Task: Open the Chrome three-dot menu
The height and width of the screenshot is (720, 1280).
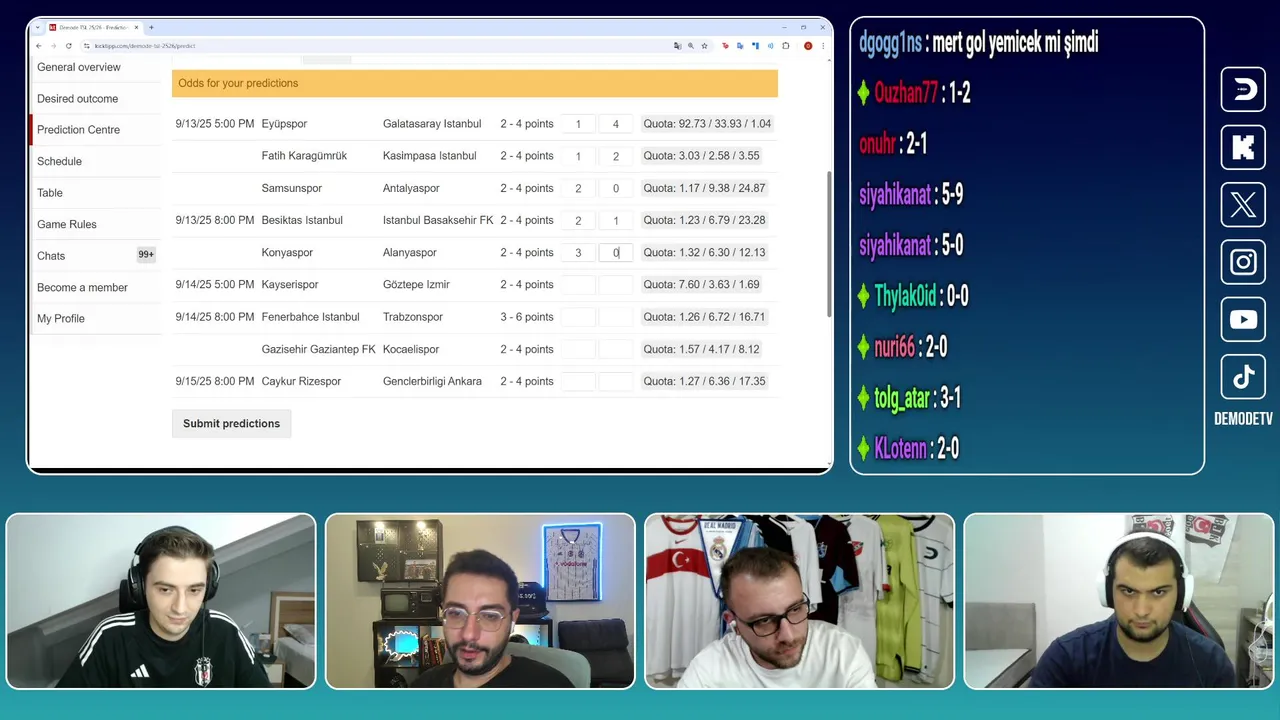Action: click(x=822, y=46)
